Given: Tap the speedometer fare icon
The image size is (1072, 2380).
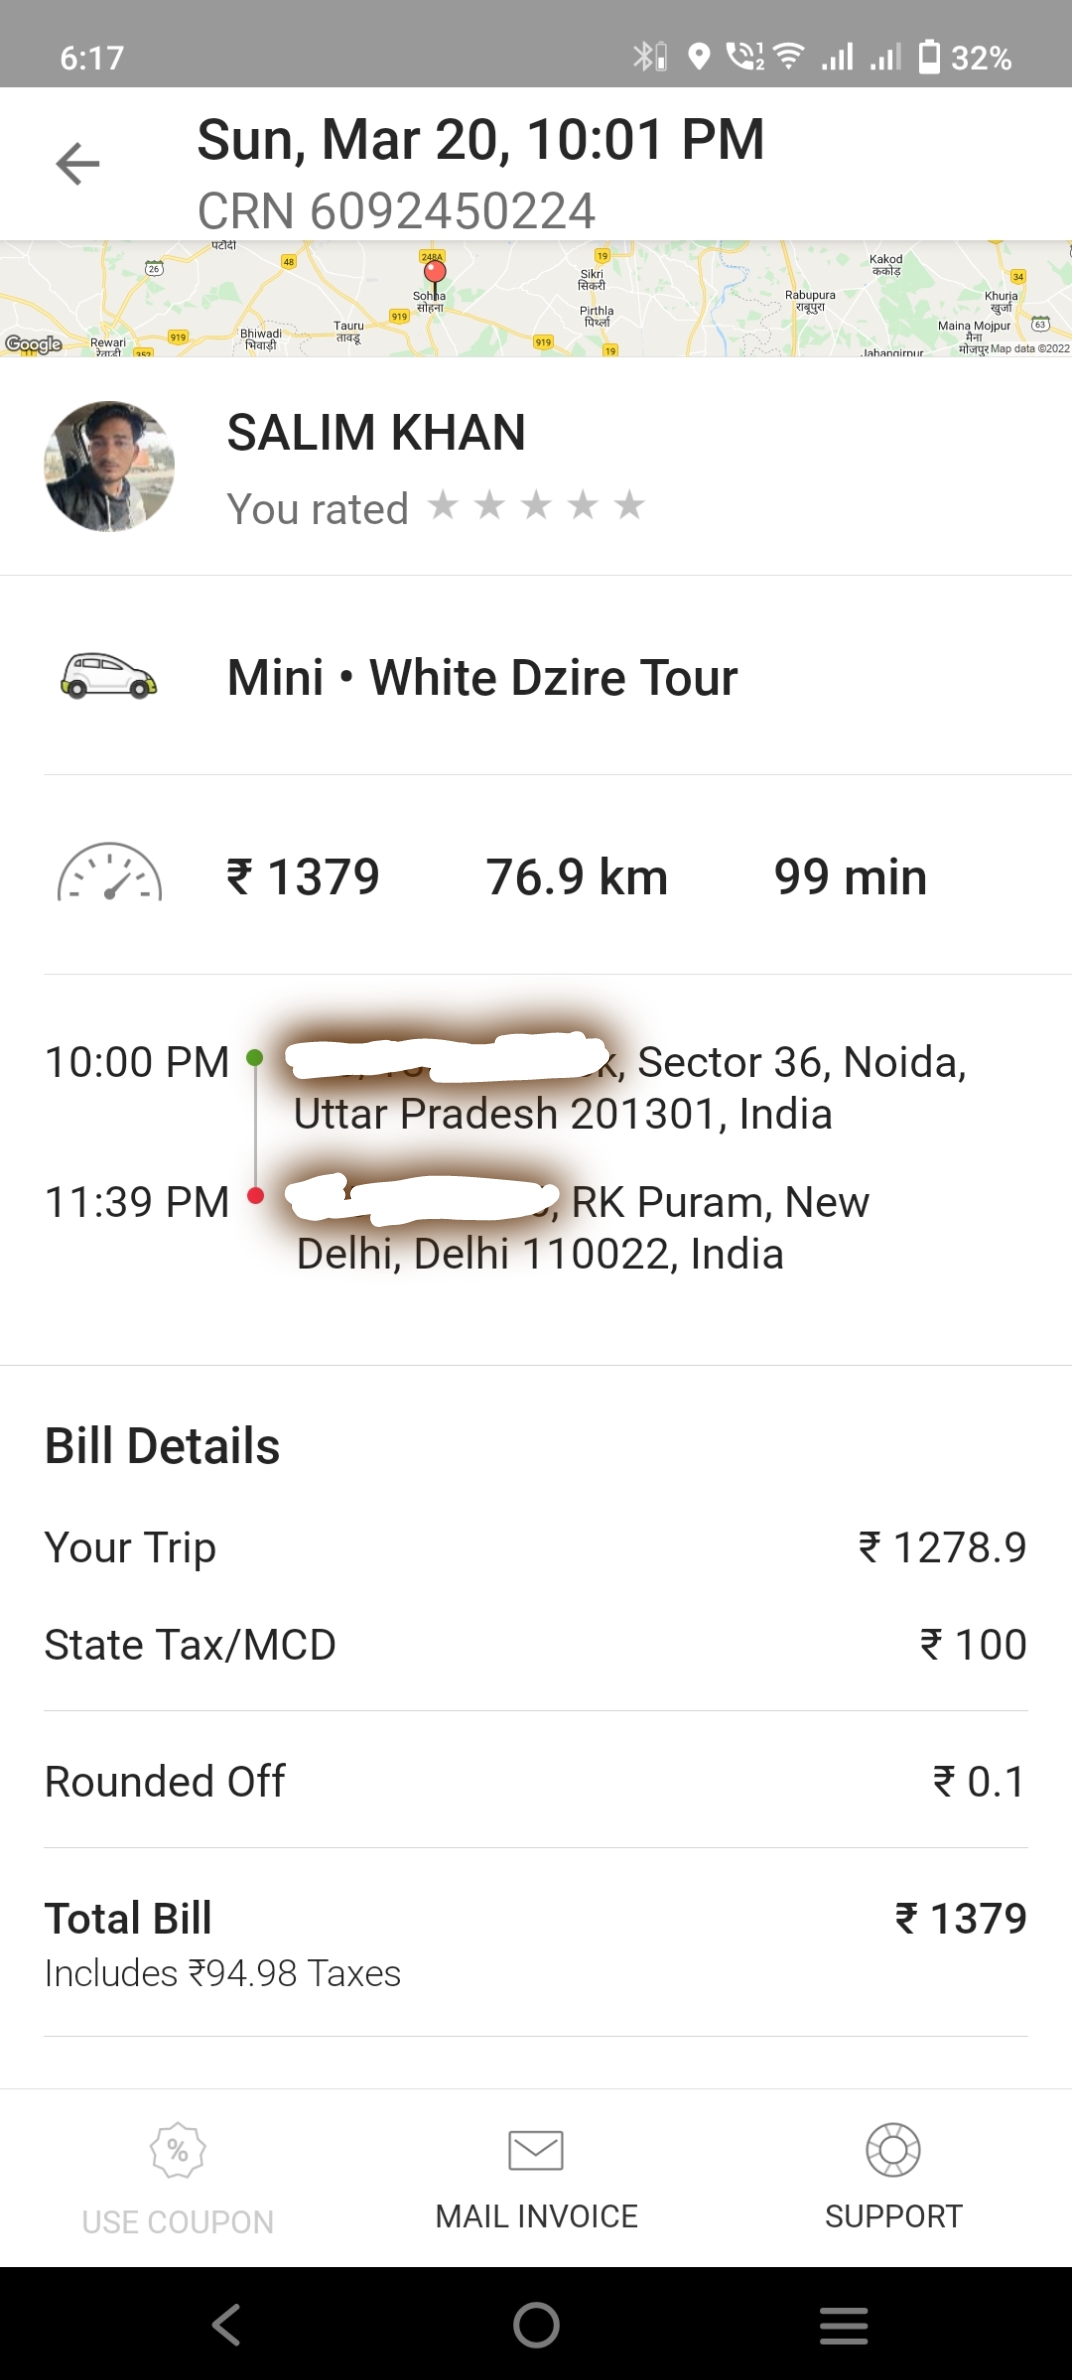Looking at the screenshot, I should pos(109,874).
